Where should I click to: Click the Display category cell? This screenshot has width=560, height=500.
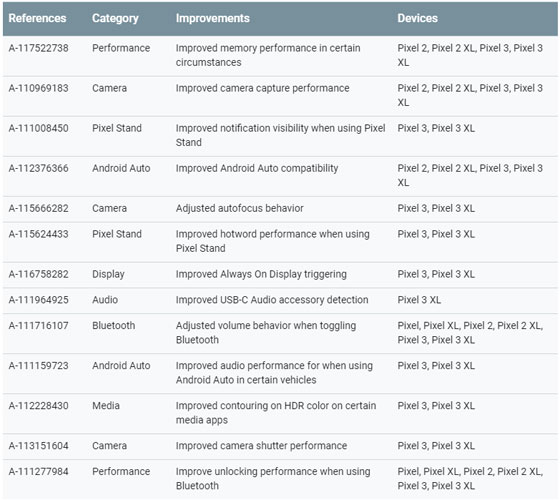click(108, 274)
